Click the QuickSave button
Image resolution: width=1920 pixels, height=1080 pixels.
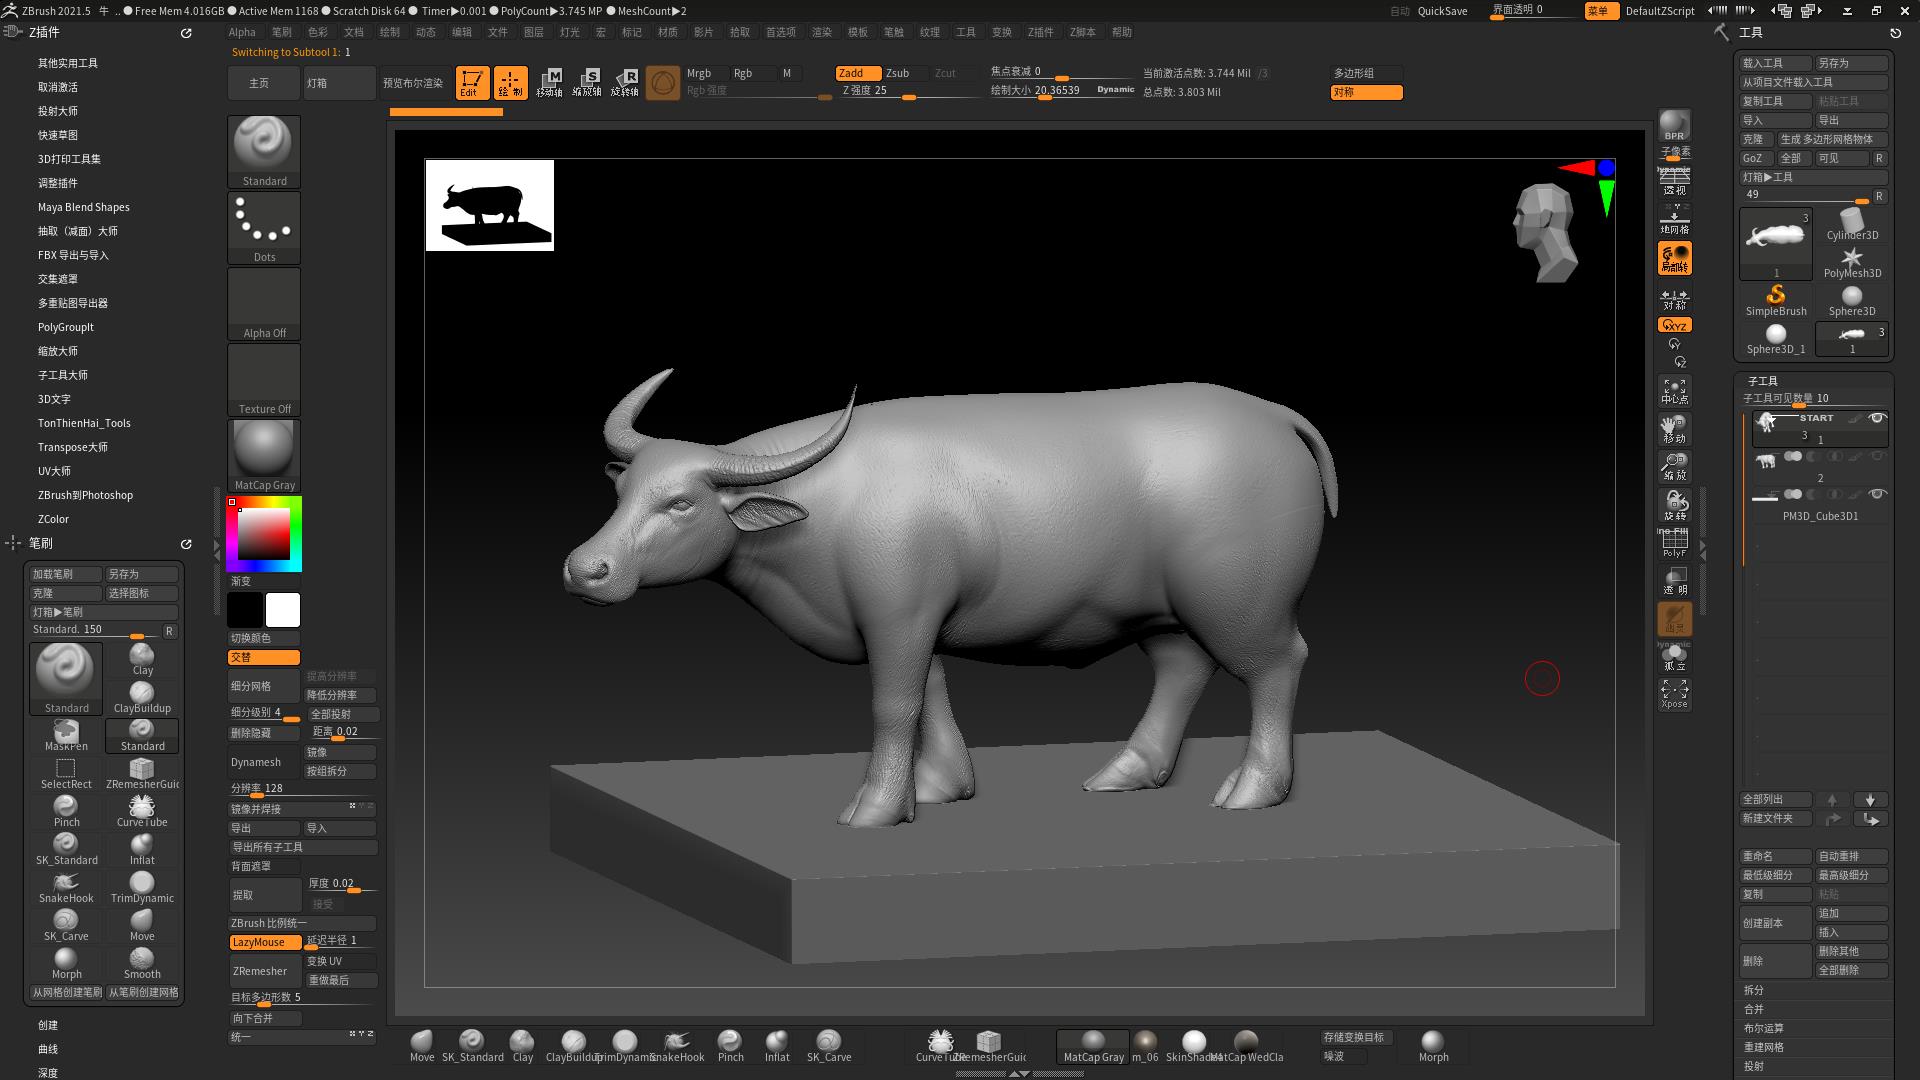tap(1442, 11)
